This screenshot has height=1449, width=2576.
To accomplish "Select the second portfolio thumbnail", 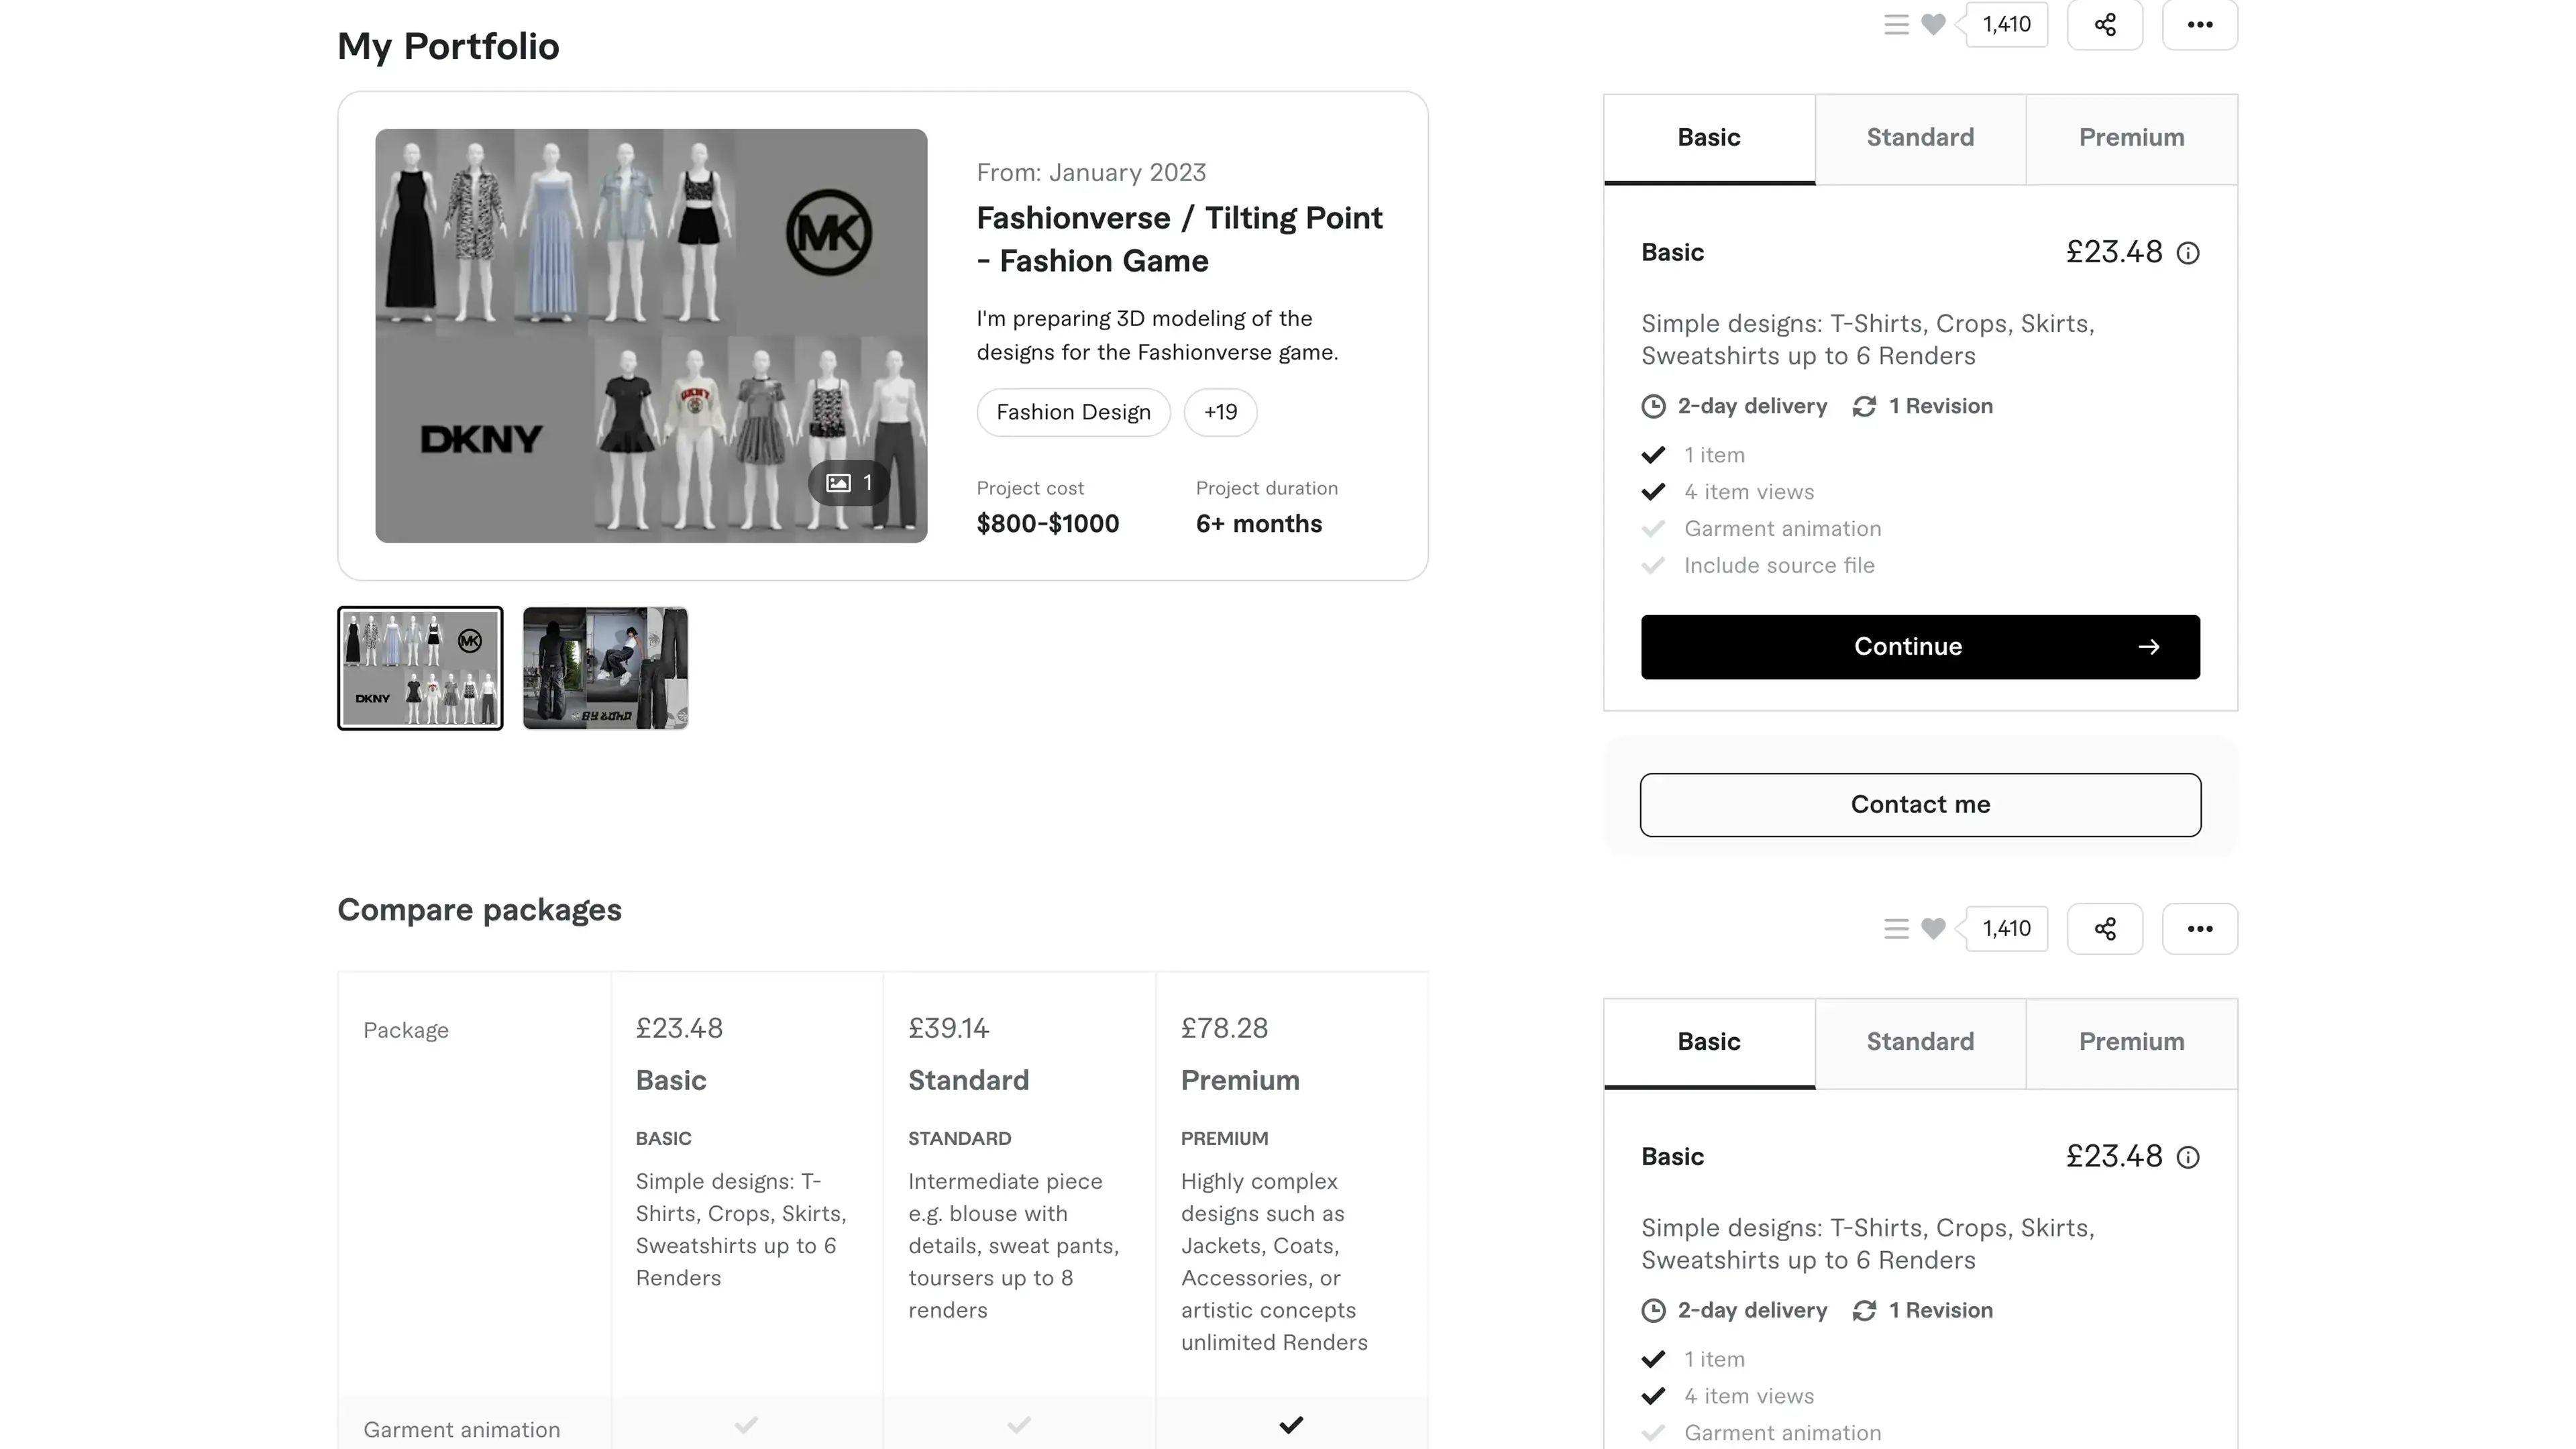I will point(605,668).
